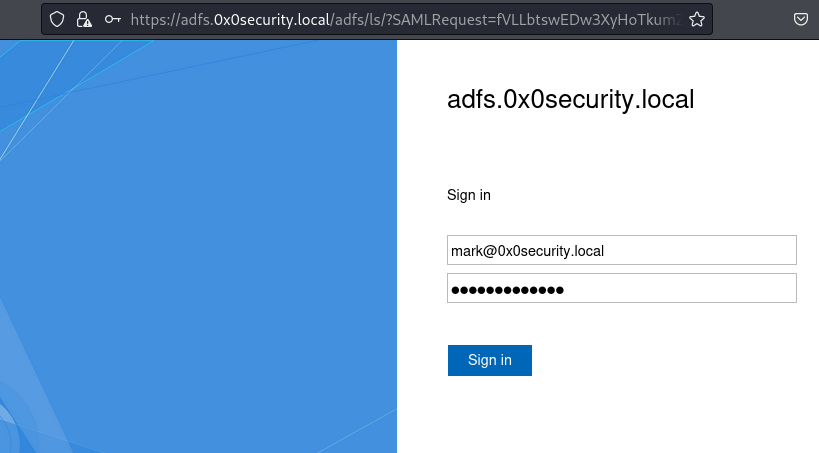The image size is (819, 453).
Task: Open the tracking protection shield icon
Action: click(x=57, y=19)
